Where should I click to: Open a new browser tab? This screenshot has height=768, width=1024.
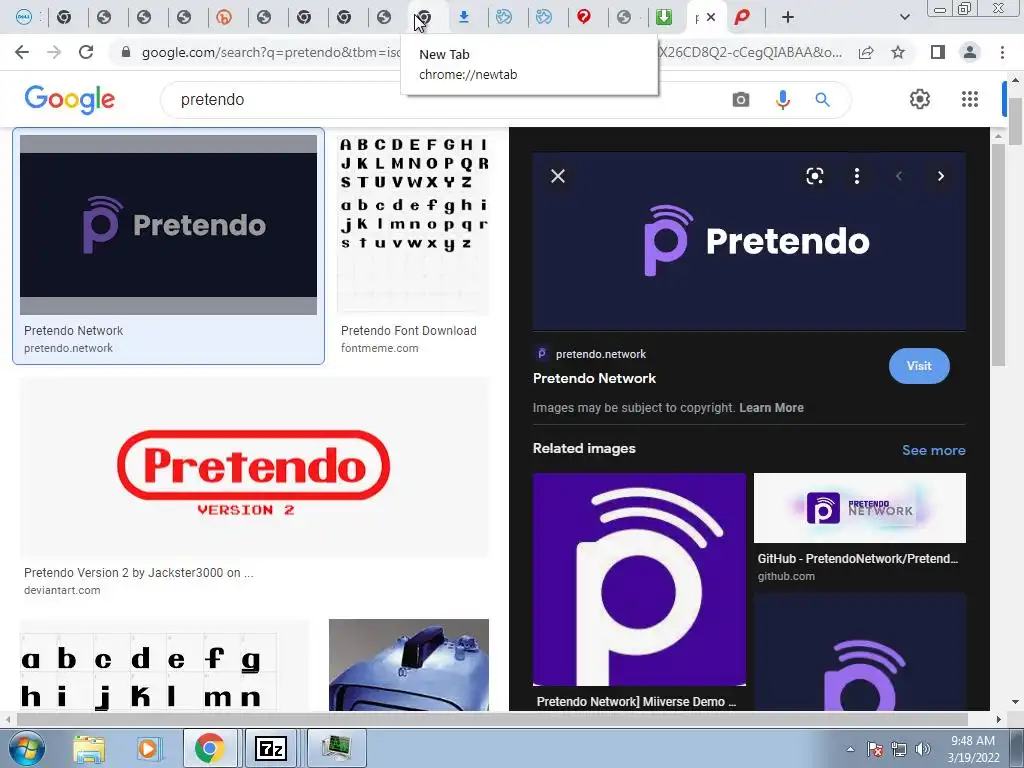click(x=788, y=18)
